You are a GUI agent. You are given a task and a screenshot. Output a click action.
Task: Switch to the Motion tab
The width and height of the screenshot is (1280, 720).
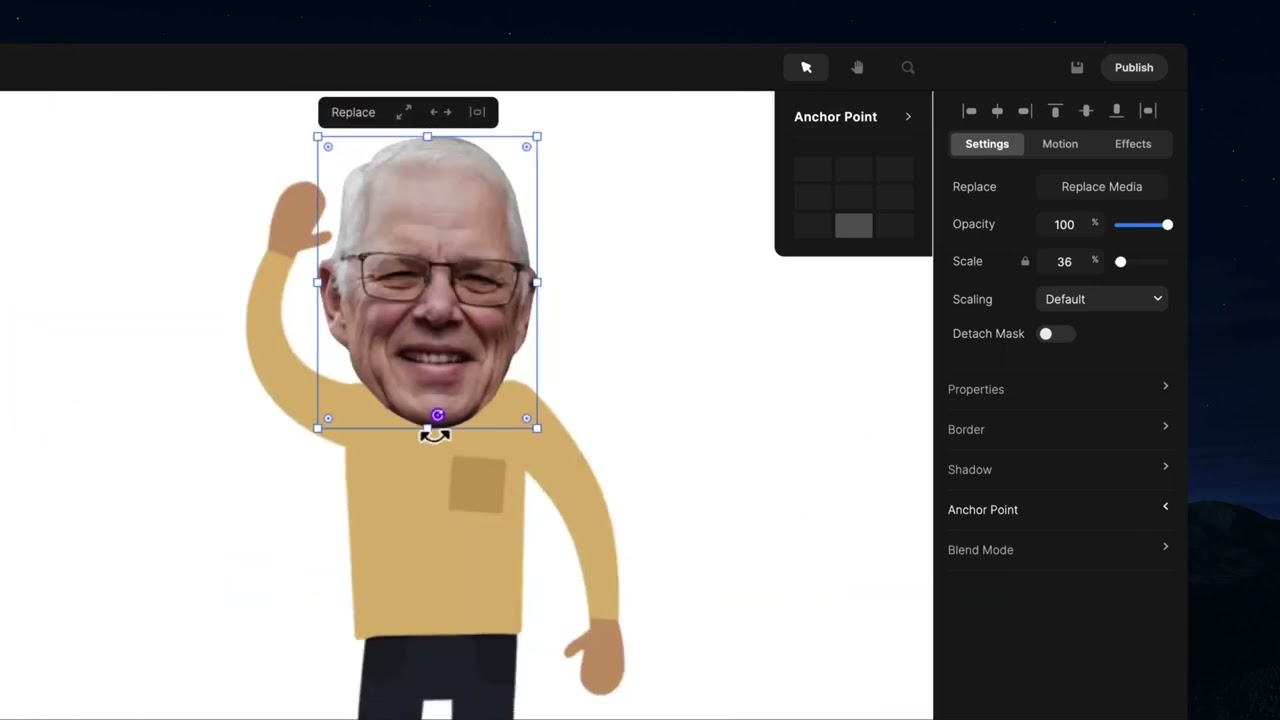pos(1060,144)
